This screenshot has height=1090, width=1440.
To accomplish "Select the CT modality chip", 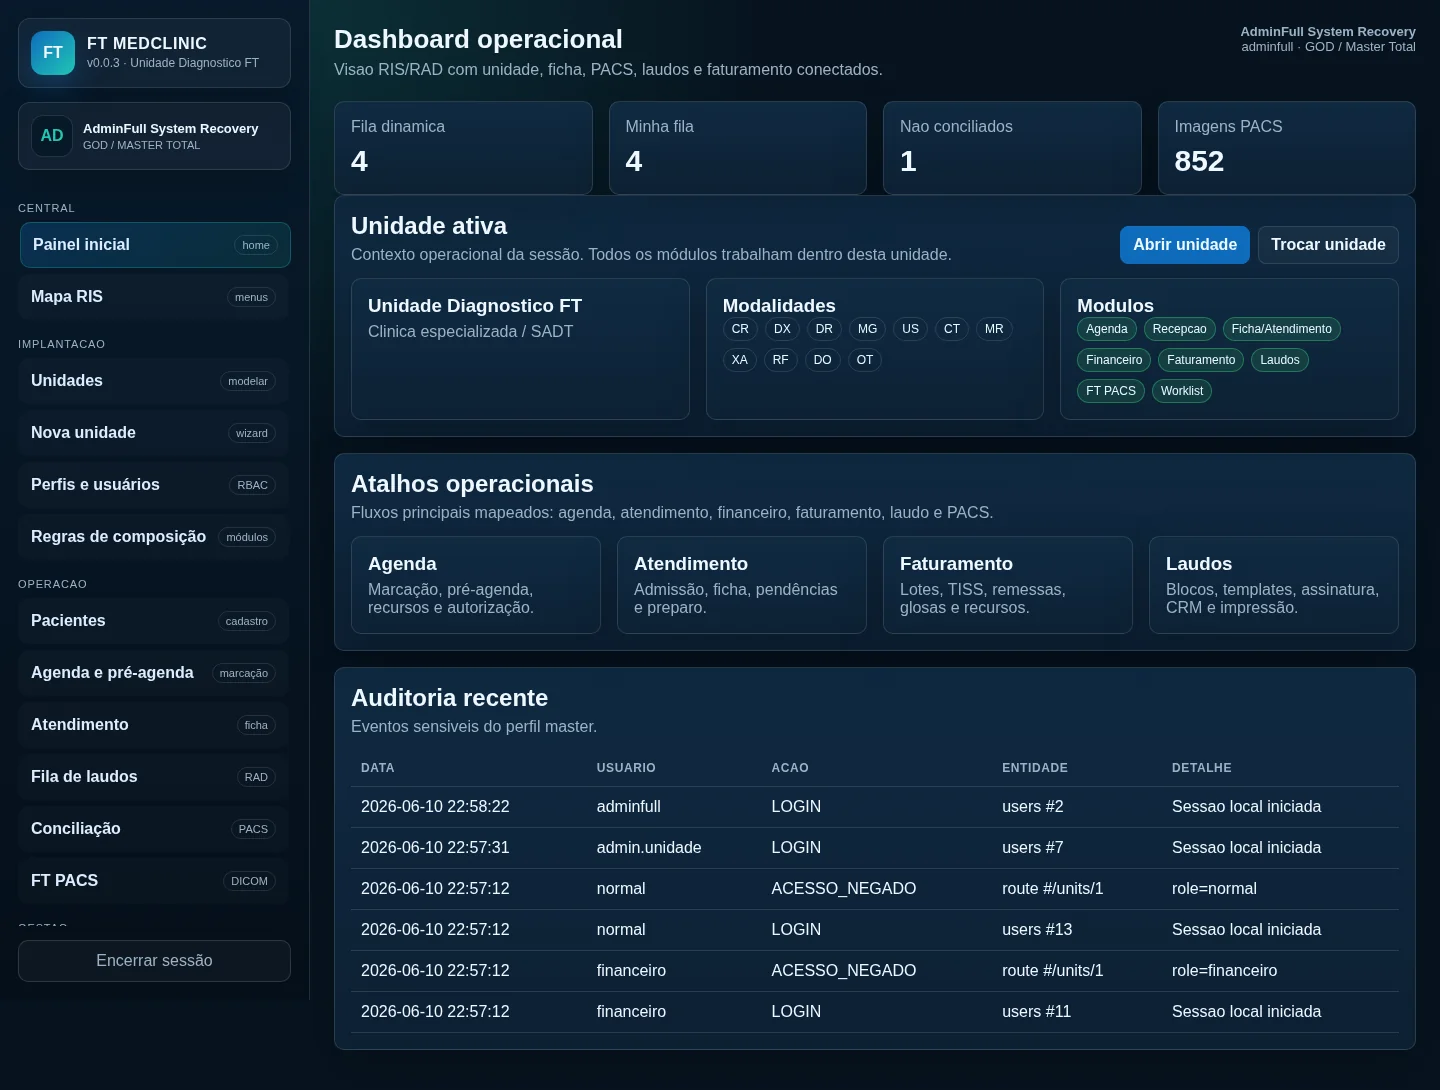I will pos(952,329).
